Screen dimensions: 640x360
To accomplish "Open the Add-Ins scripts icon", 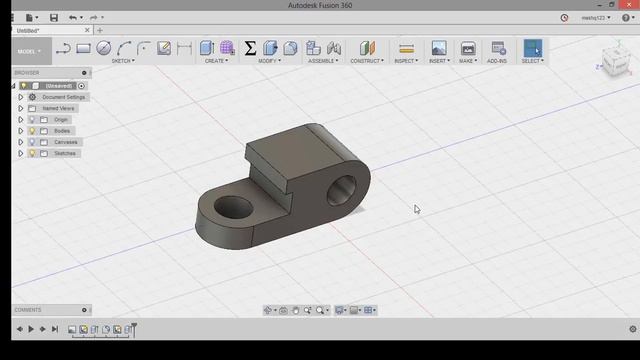I will pos(498,48).
